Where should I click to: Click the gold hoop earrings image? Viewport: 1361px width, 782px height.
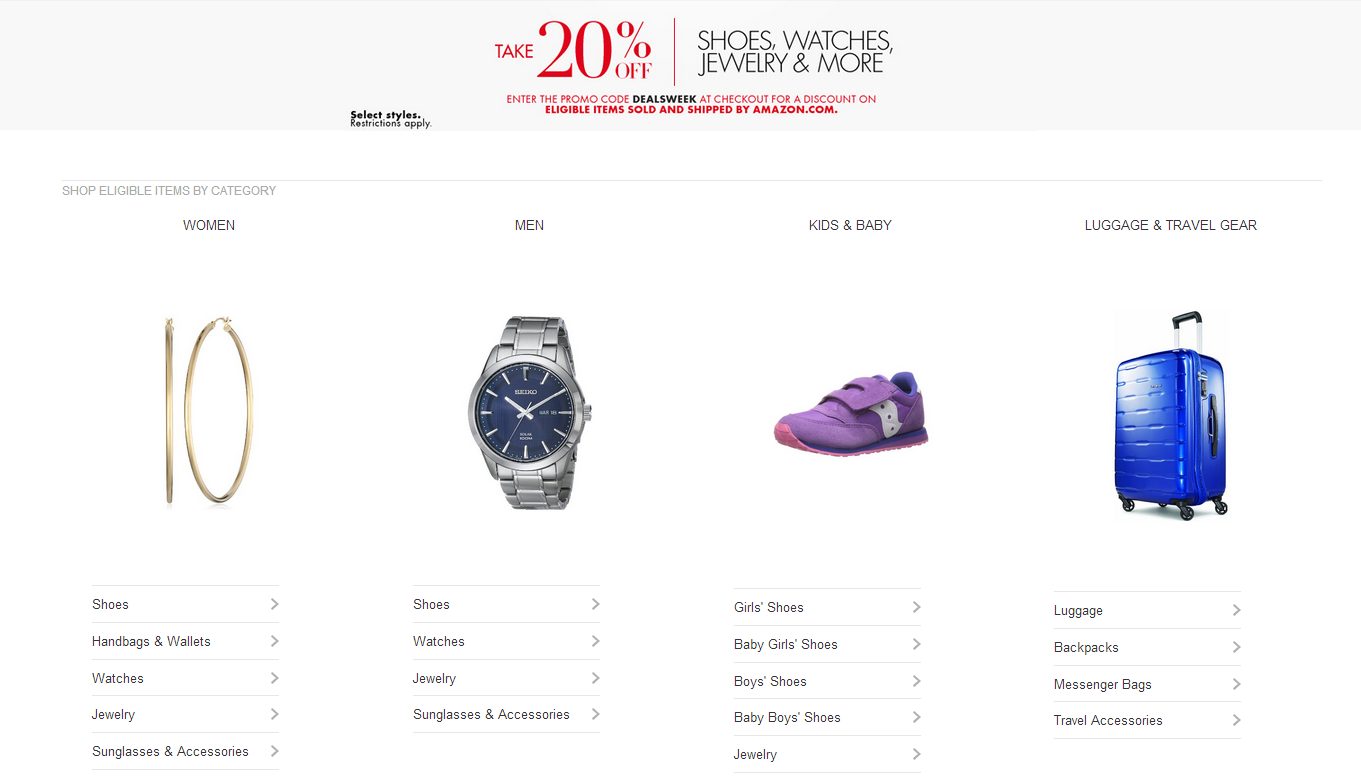(x=209, y=410)
